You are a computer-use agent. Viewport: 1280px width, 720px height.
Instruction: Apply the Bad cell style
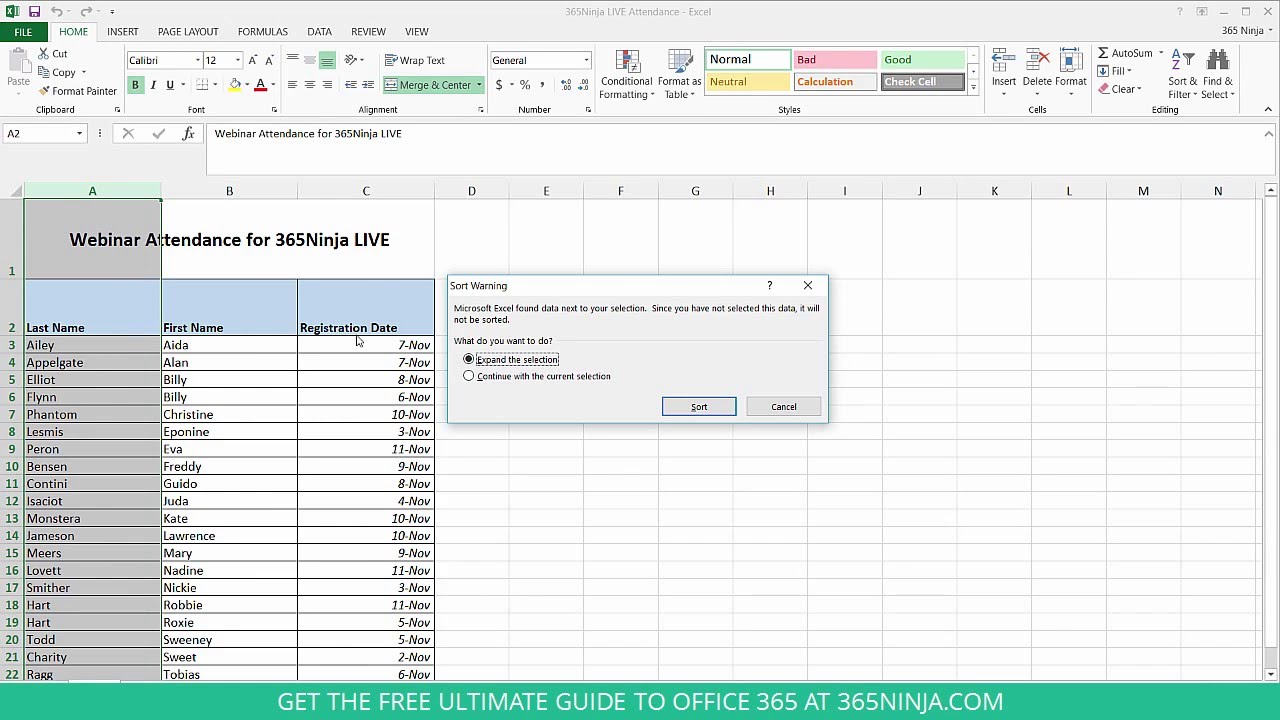pos(834,60)
